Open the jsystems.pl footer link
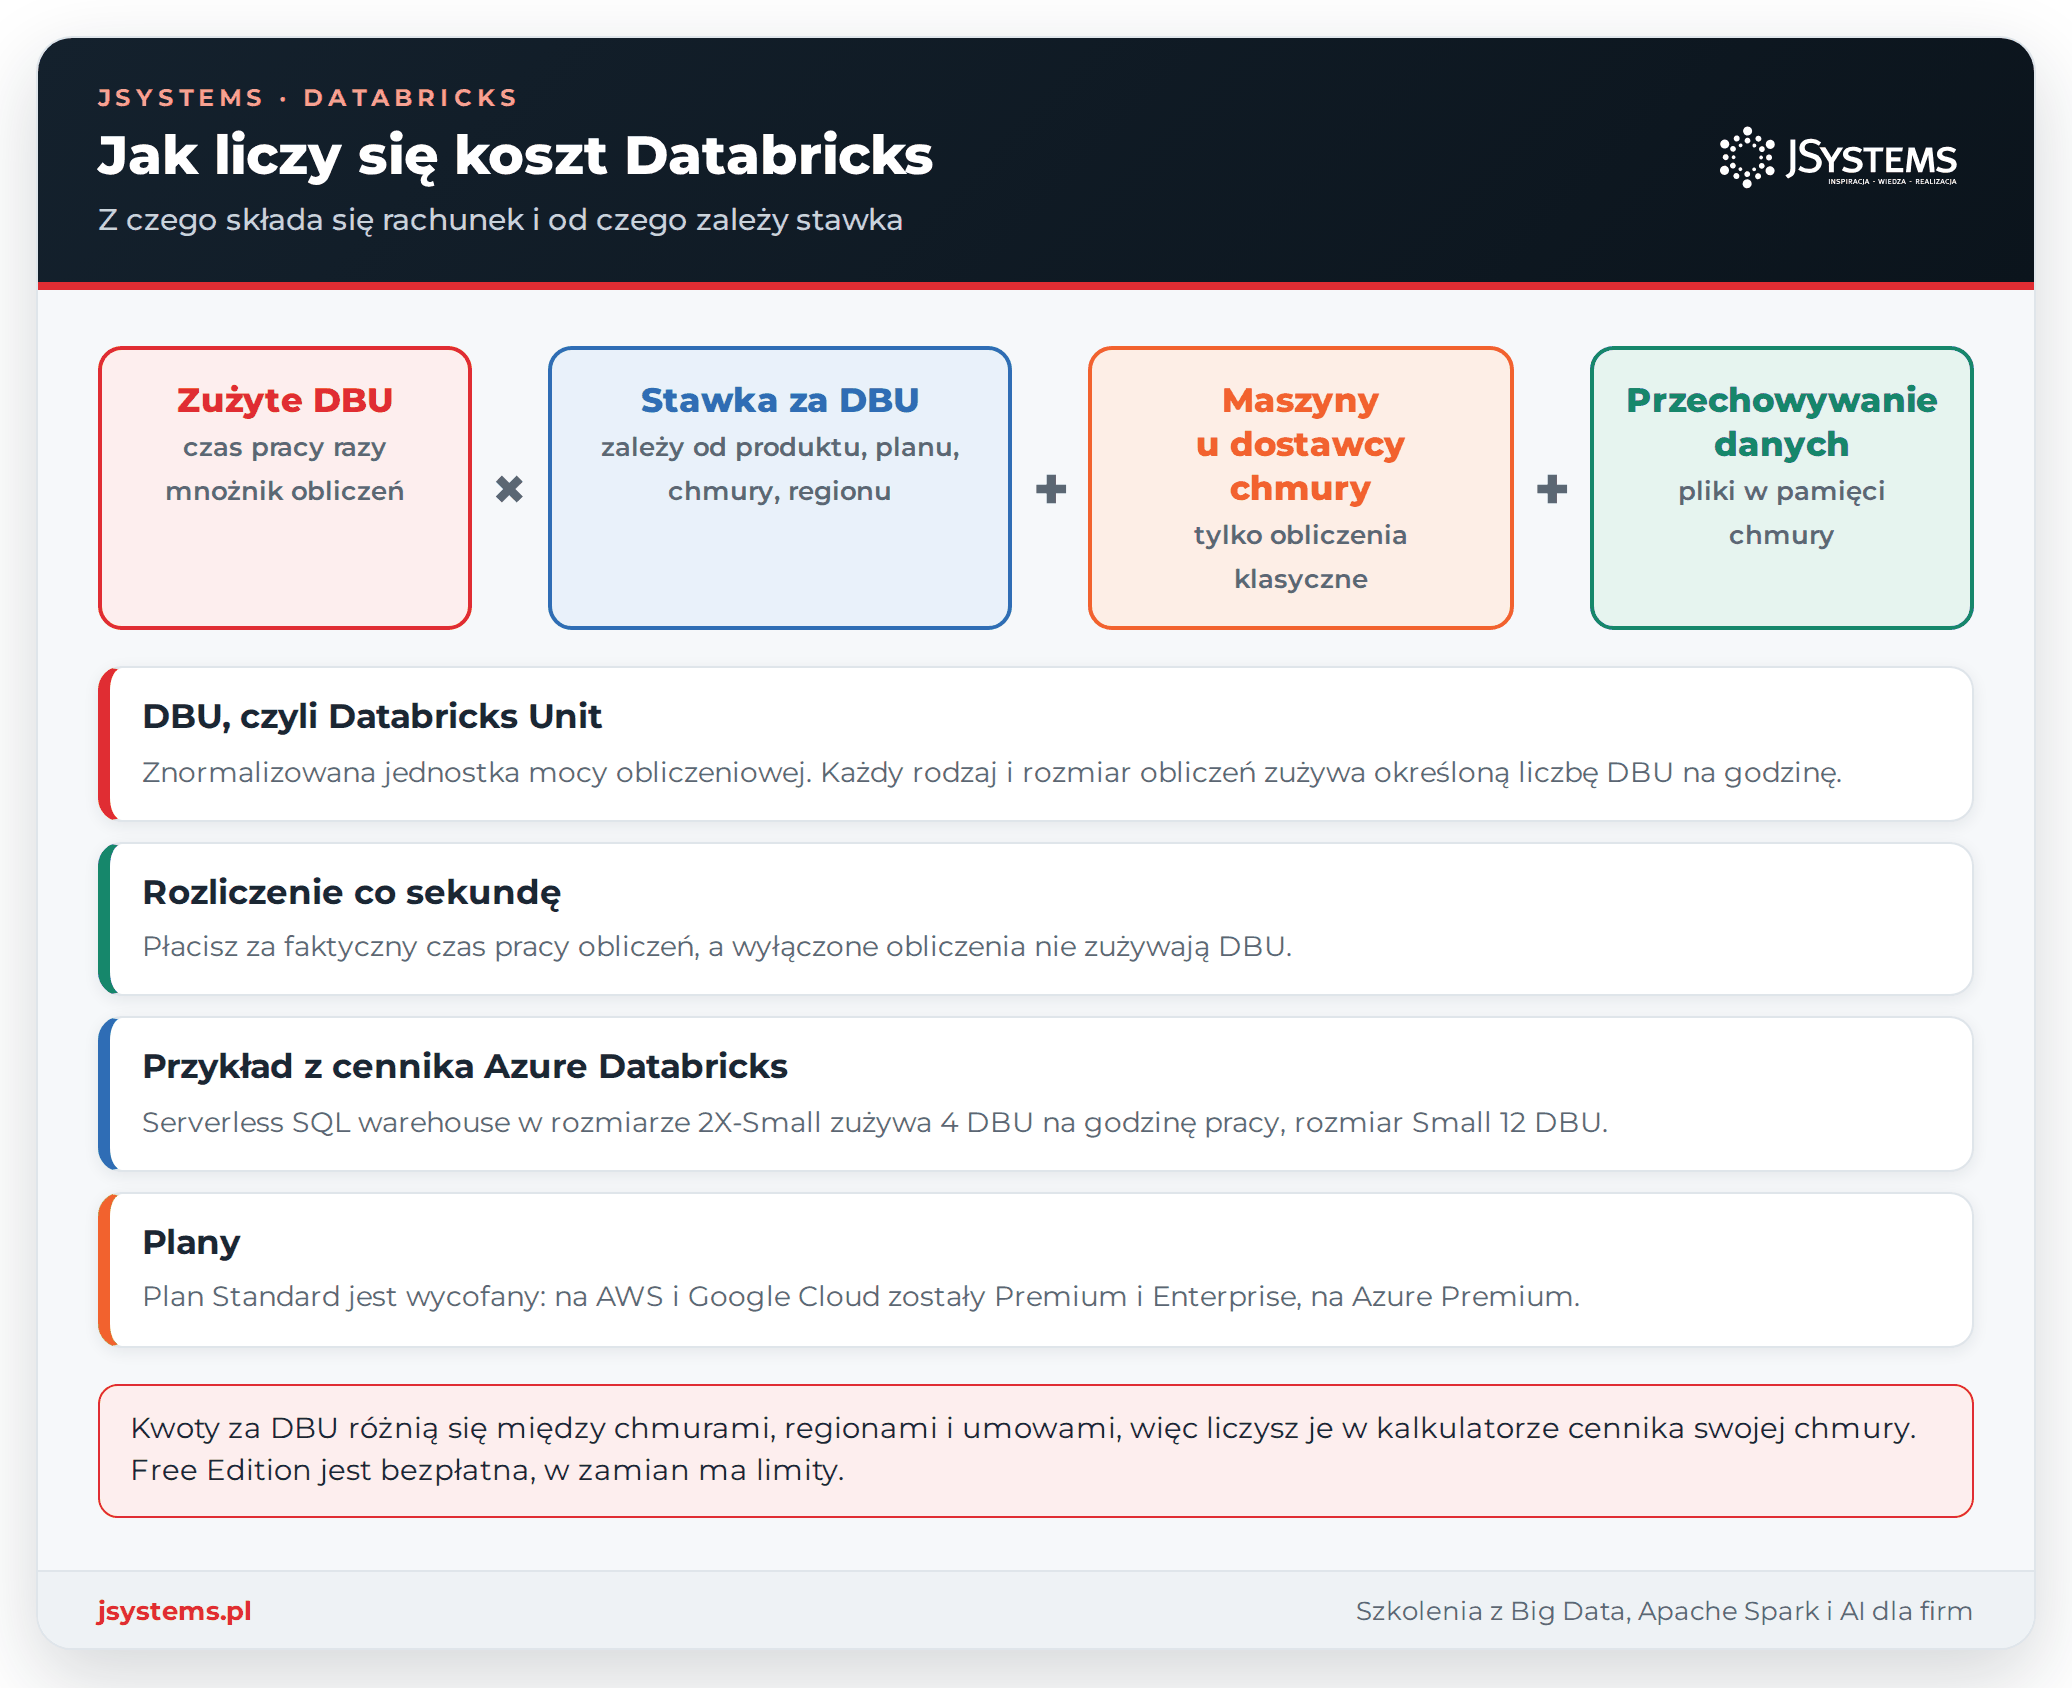 (x=174, y=1610)
